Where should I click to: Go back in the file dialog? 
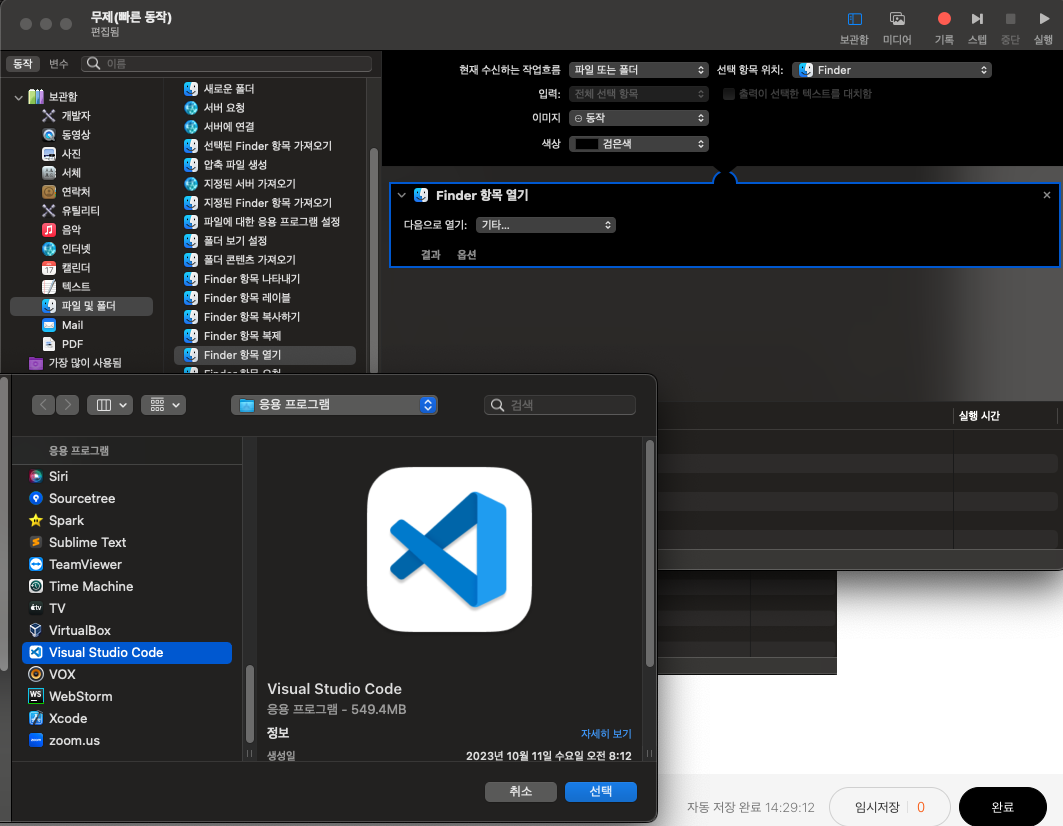pyautogui.click(x=43, y=405)
